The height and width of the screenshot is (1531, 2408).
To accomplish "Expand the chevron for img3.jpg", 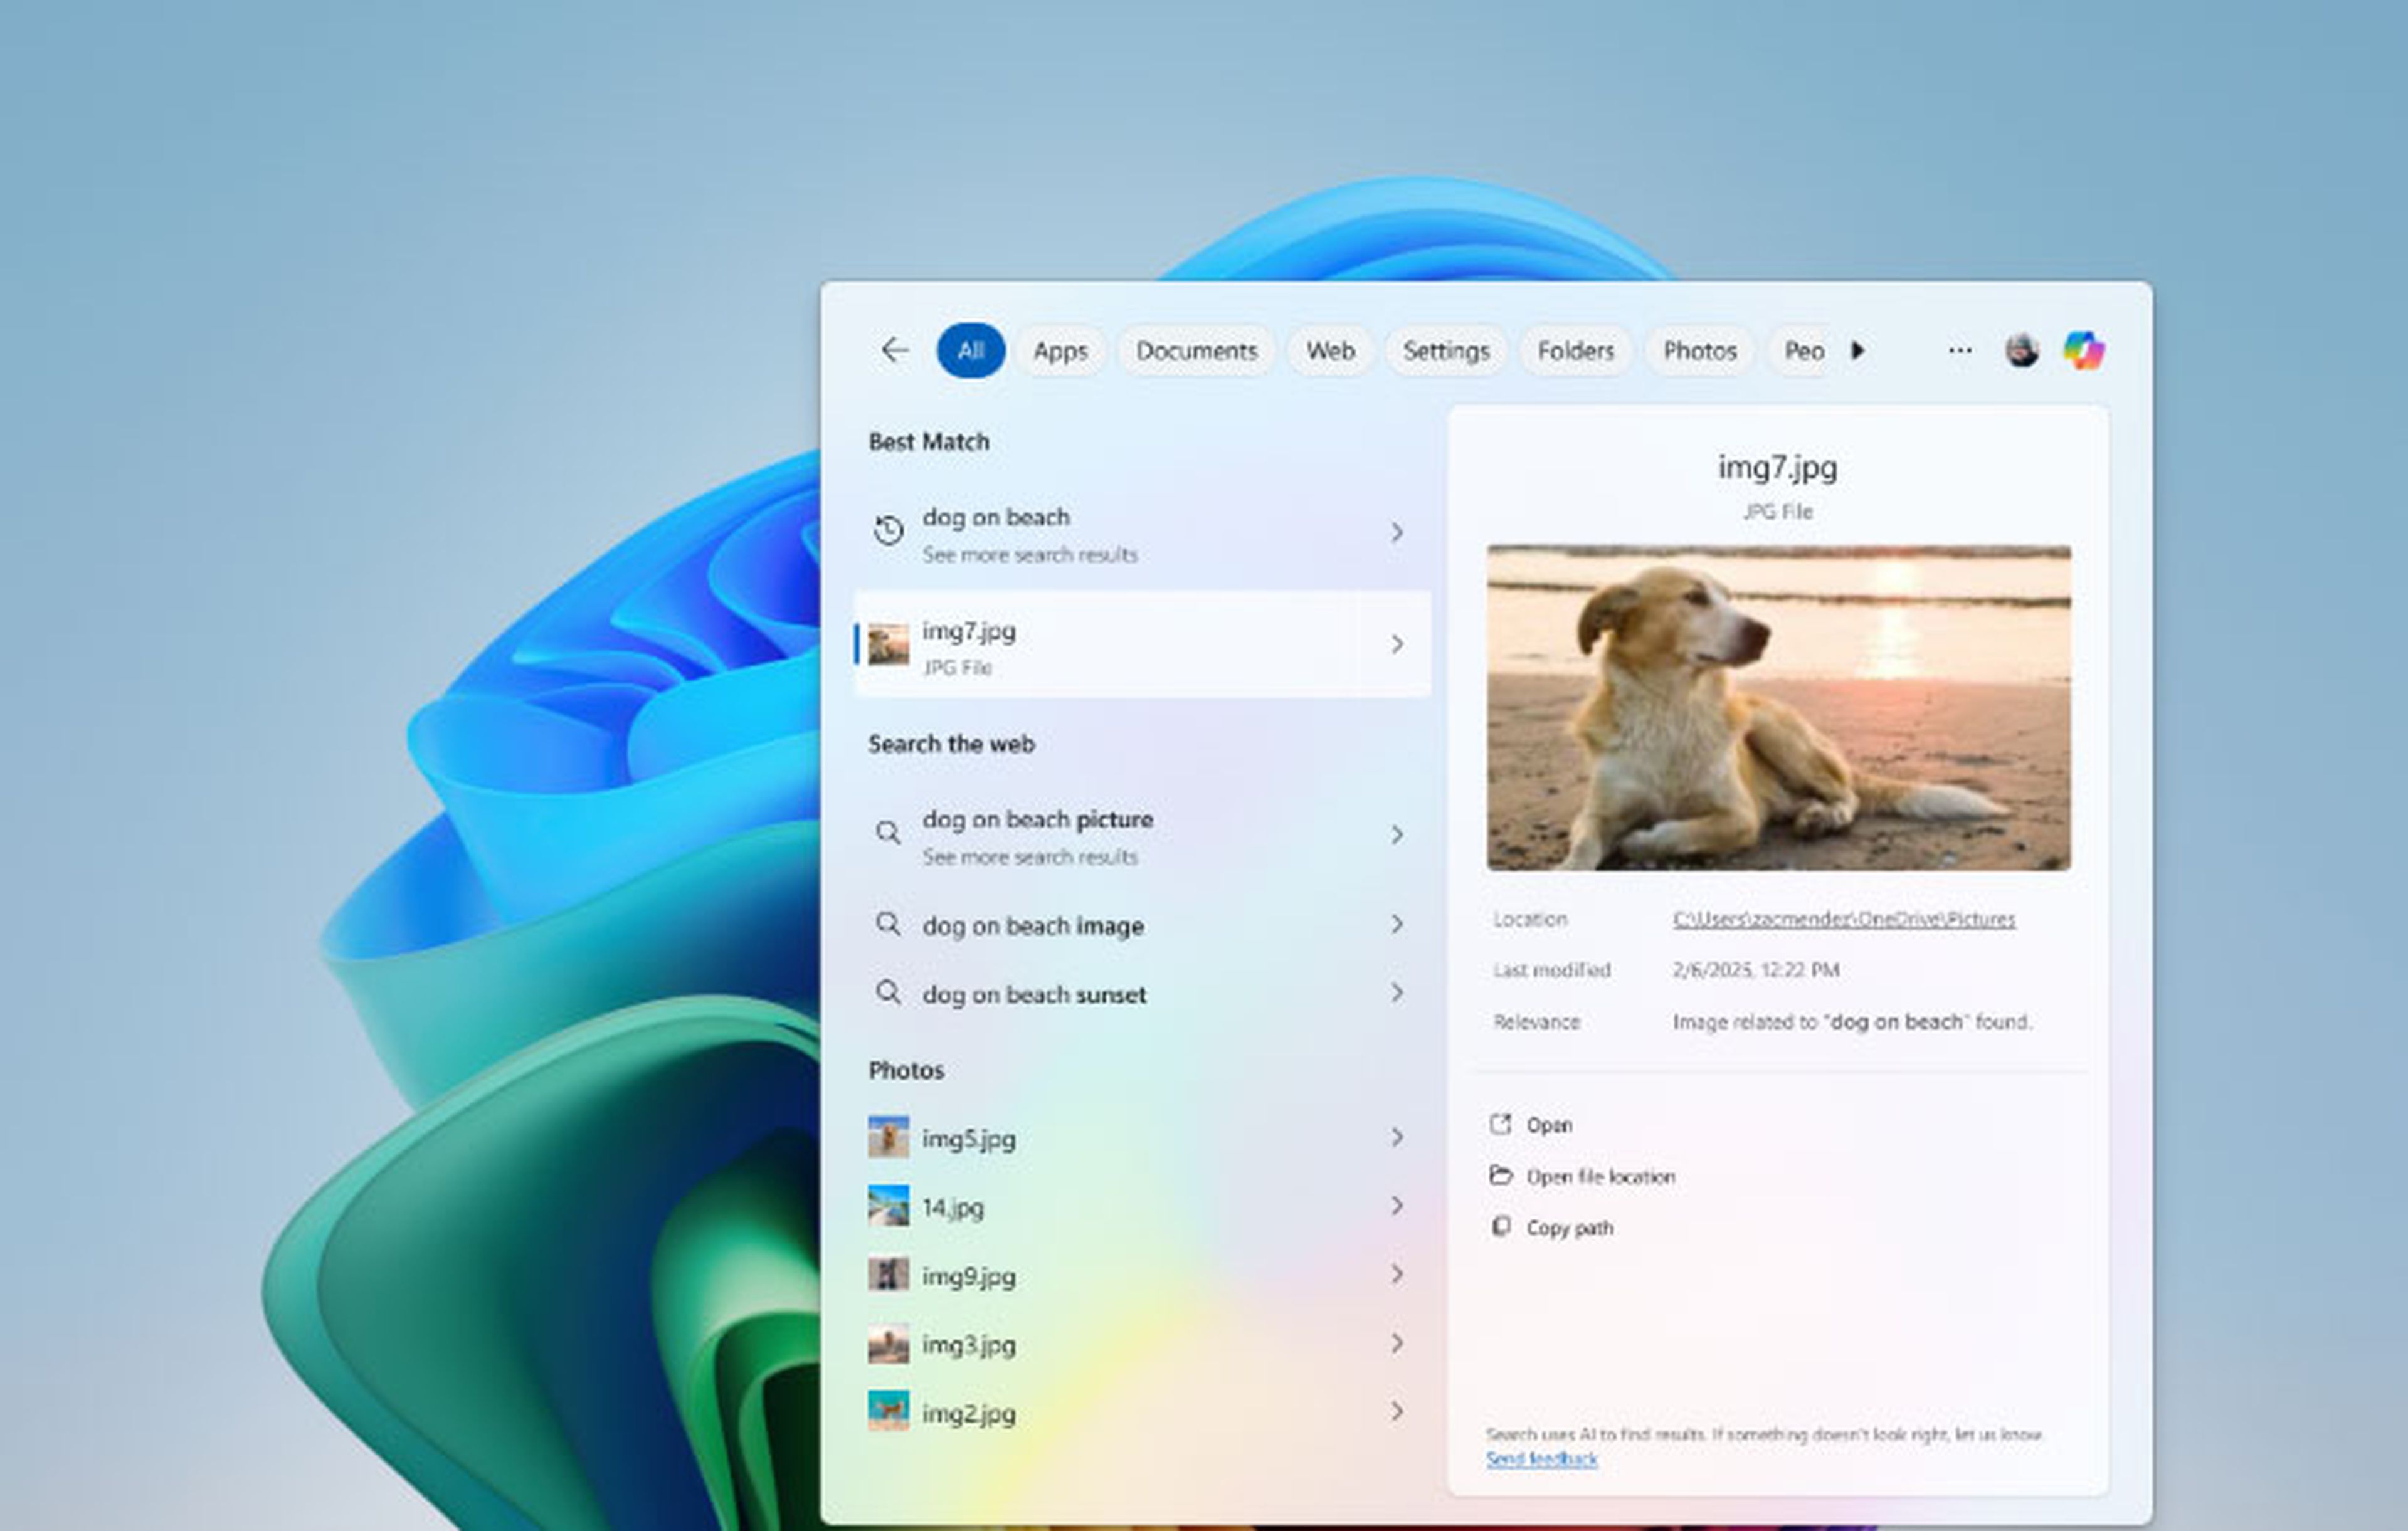I will click(x=1397, y=1343).
